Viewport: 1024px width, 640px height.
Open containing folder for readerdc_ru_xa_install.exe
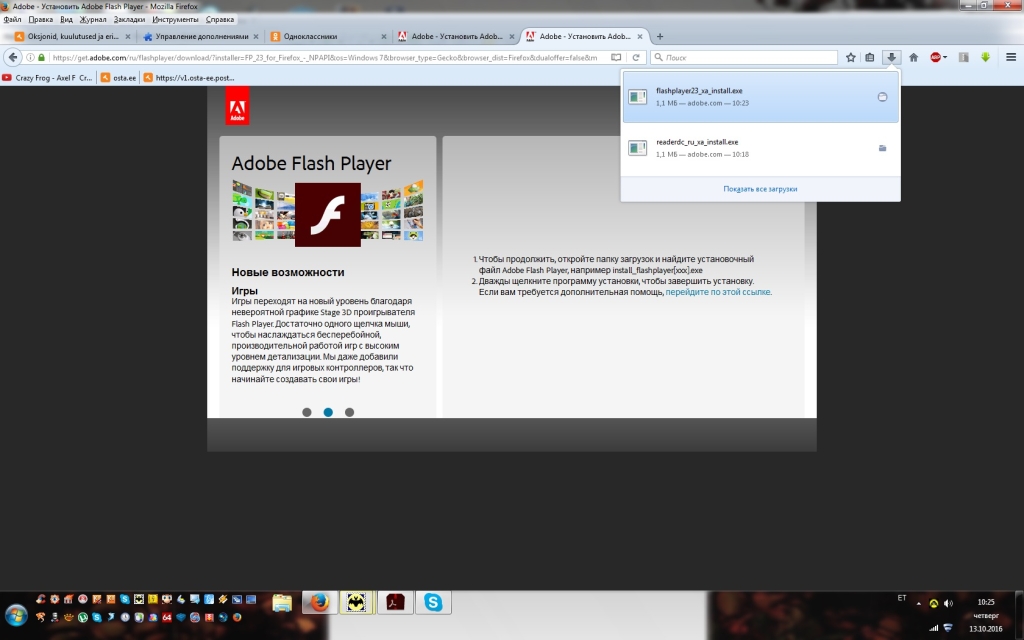point(882,148)
